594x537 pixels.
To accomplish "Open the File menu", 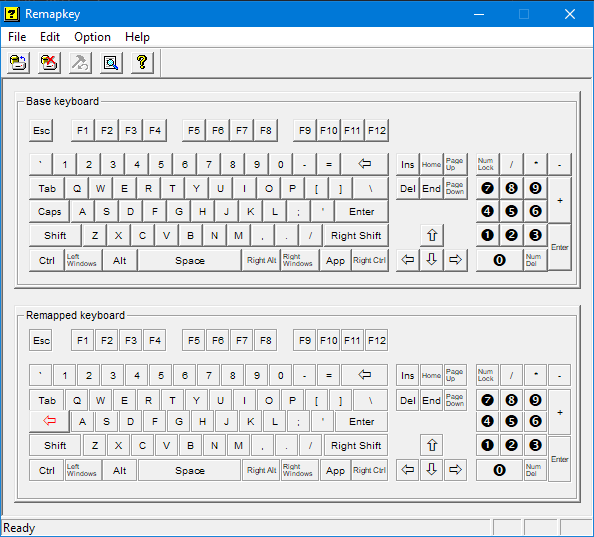I will (x=17, y=37).
